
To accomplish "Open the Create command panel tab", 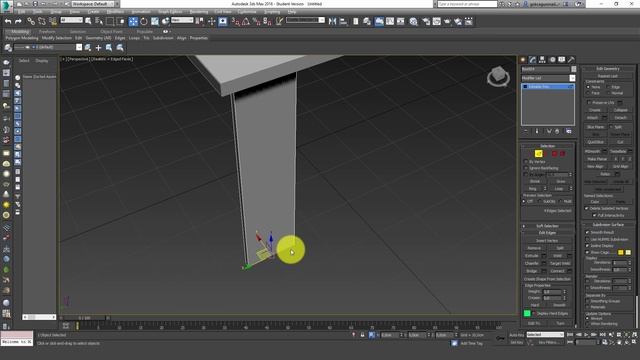I will [x=523, y=60].
